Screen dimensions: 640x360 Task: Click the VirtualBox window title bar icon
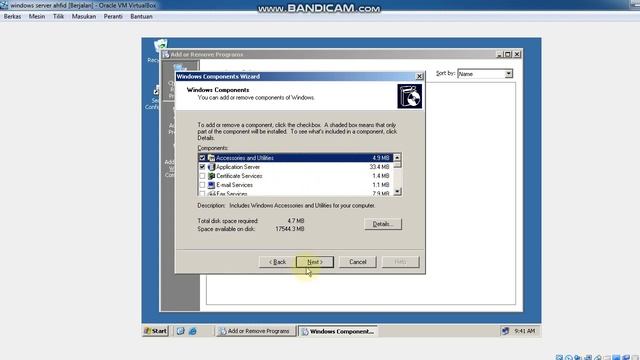coord(4,5)
